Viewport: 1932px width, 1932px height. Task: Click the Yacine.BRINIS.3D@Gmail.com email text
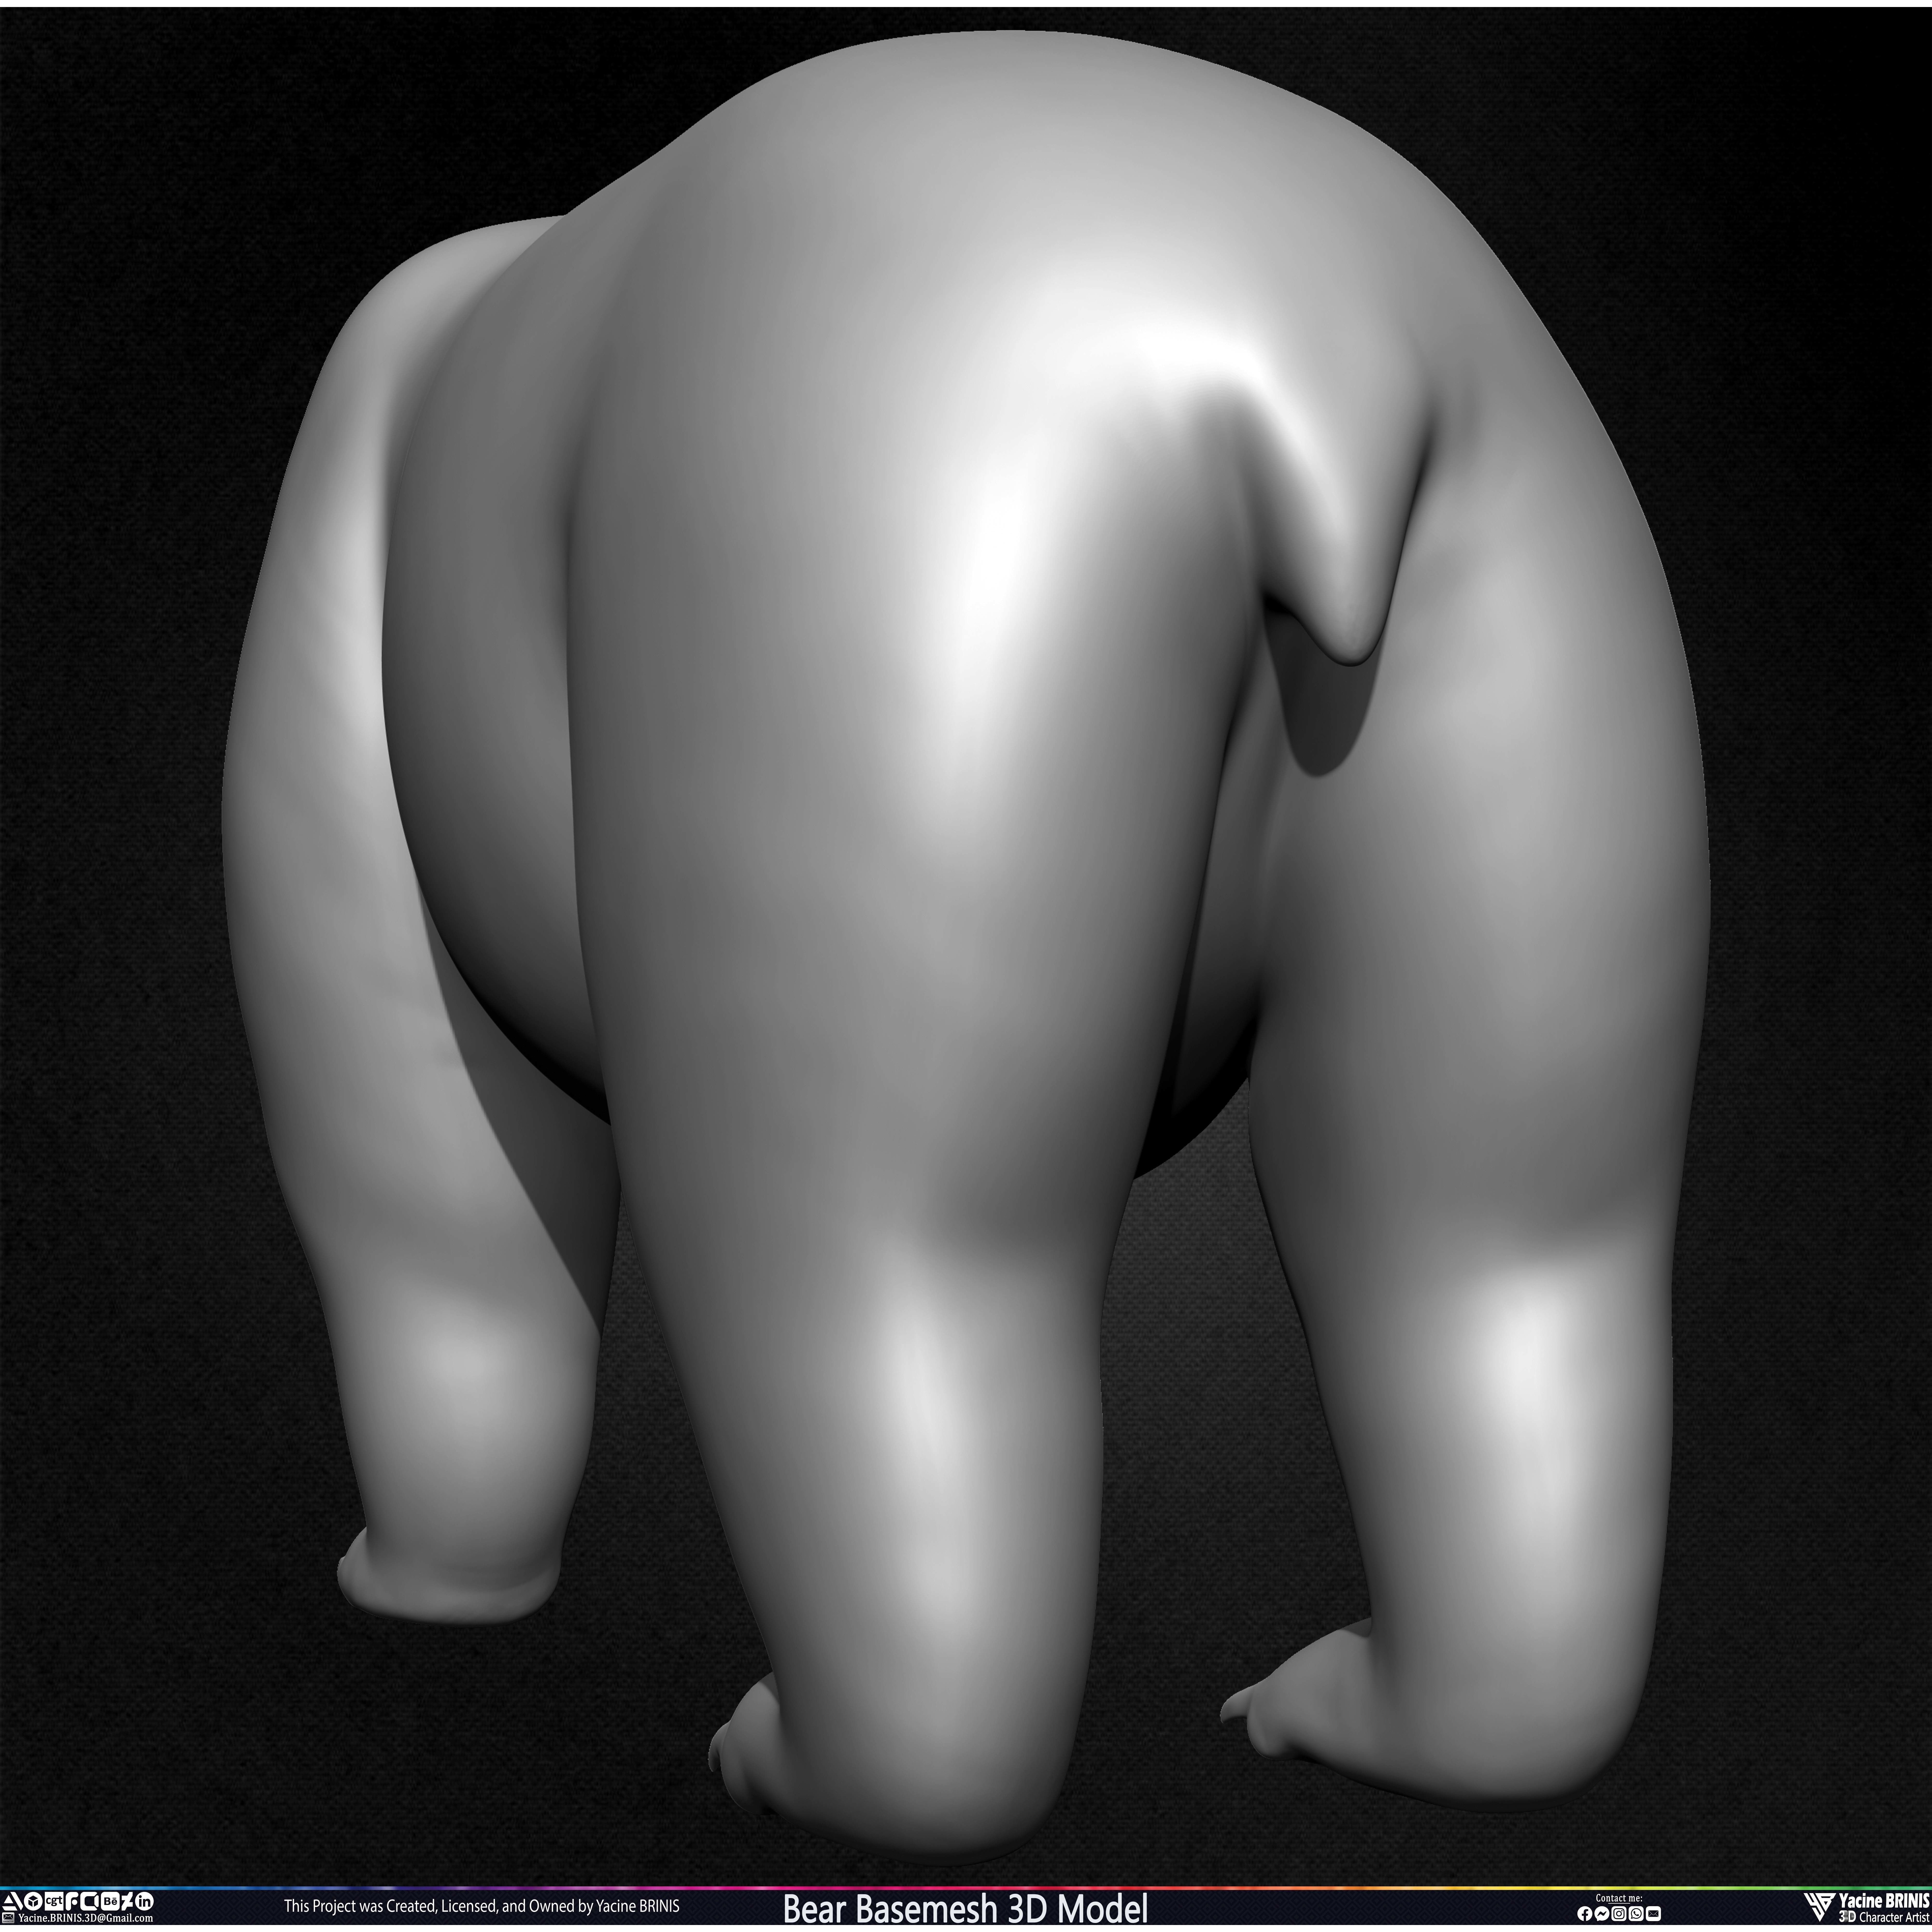[x=86, y=1918]
